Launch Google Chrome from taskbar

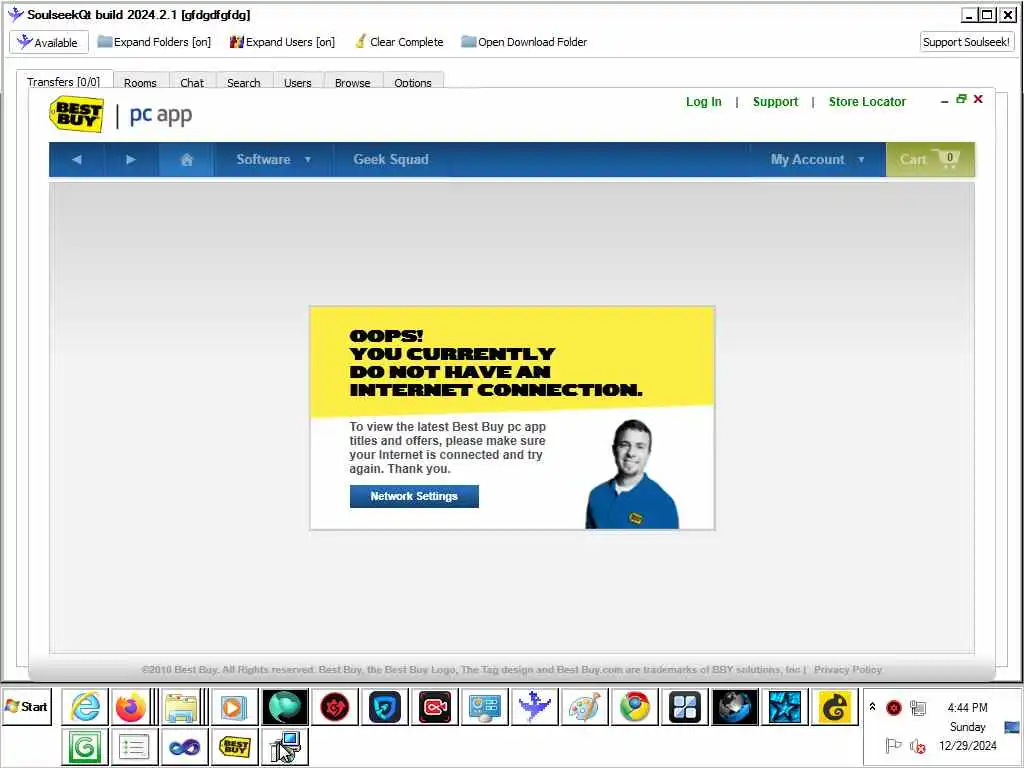pyautogui.click(x=635, y=707)
